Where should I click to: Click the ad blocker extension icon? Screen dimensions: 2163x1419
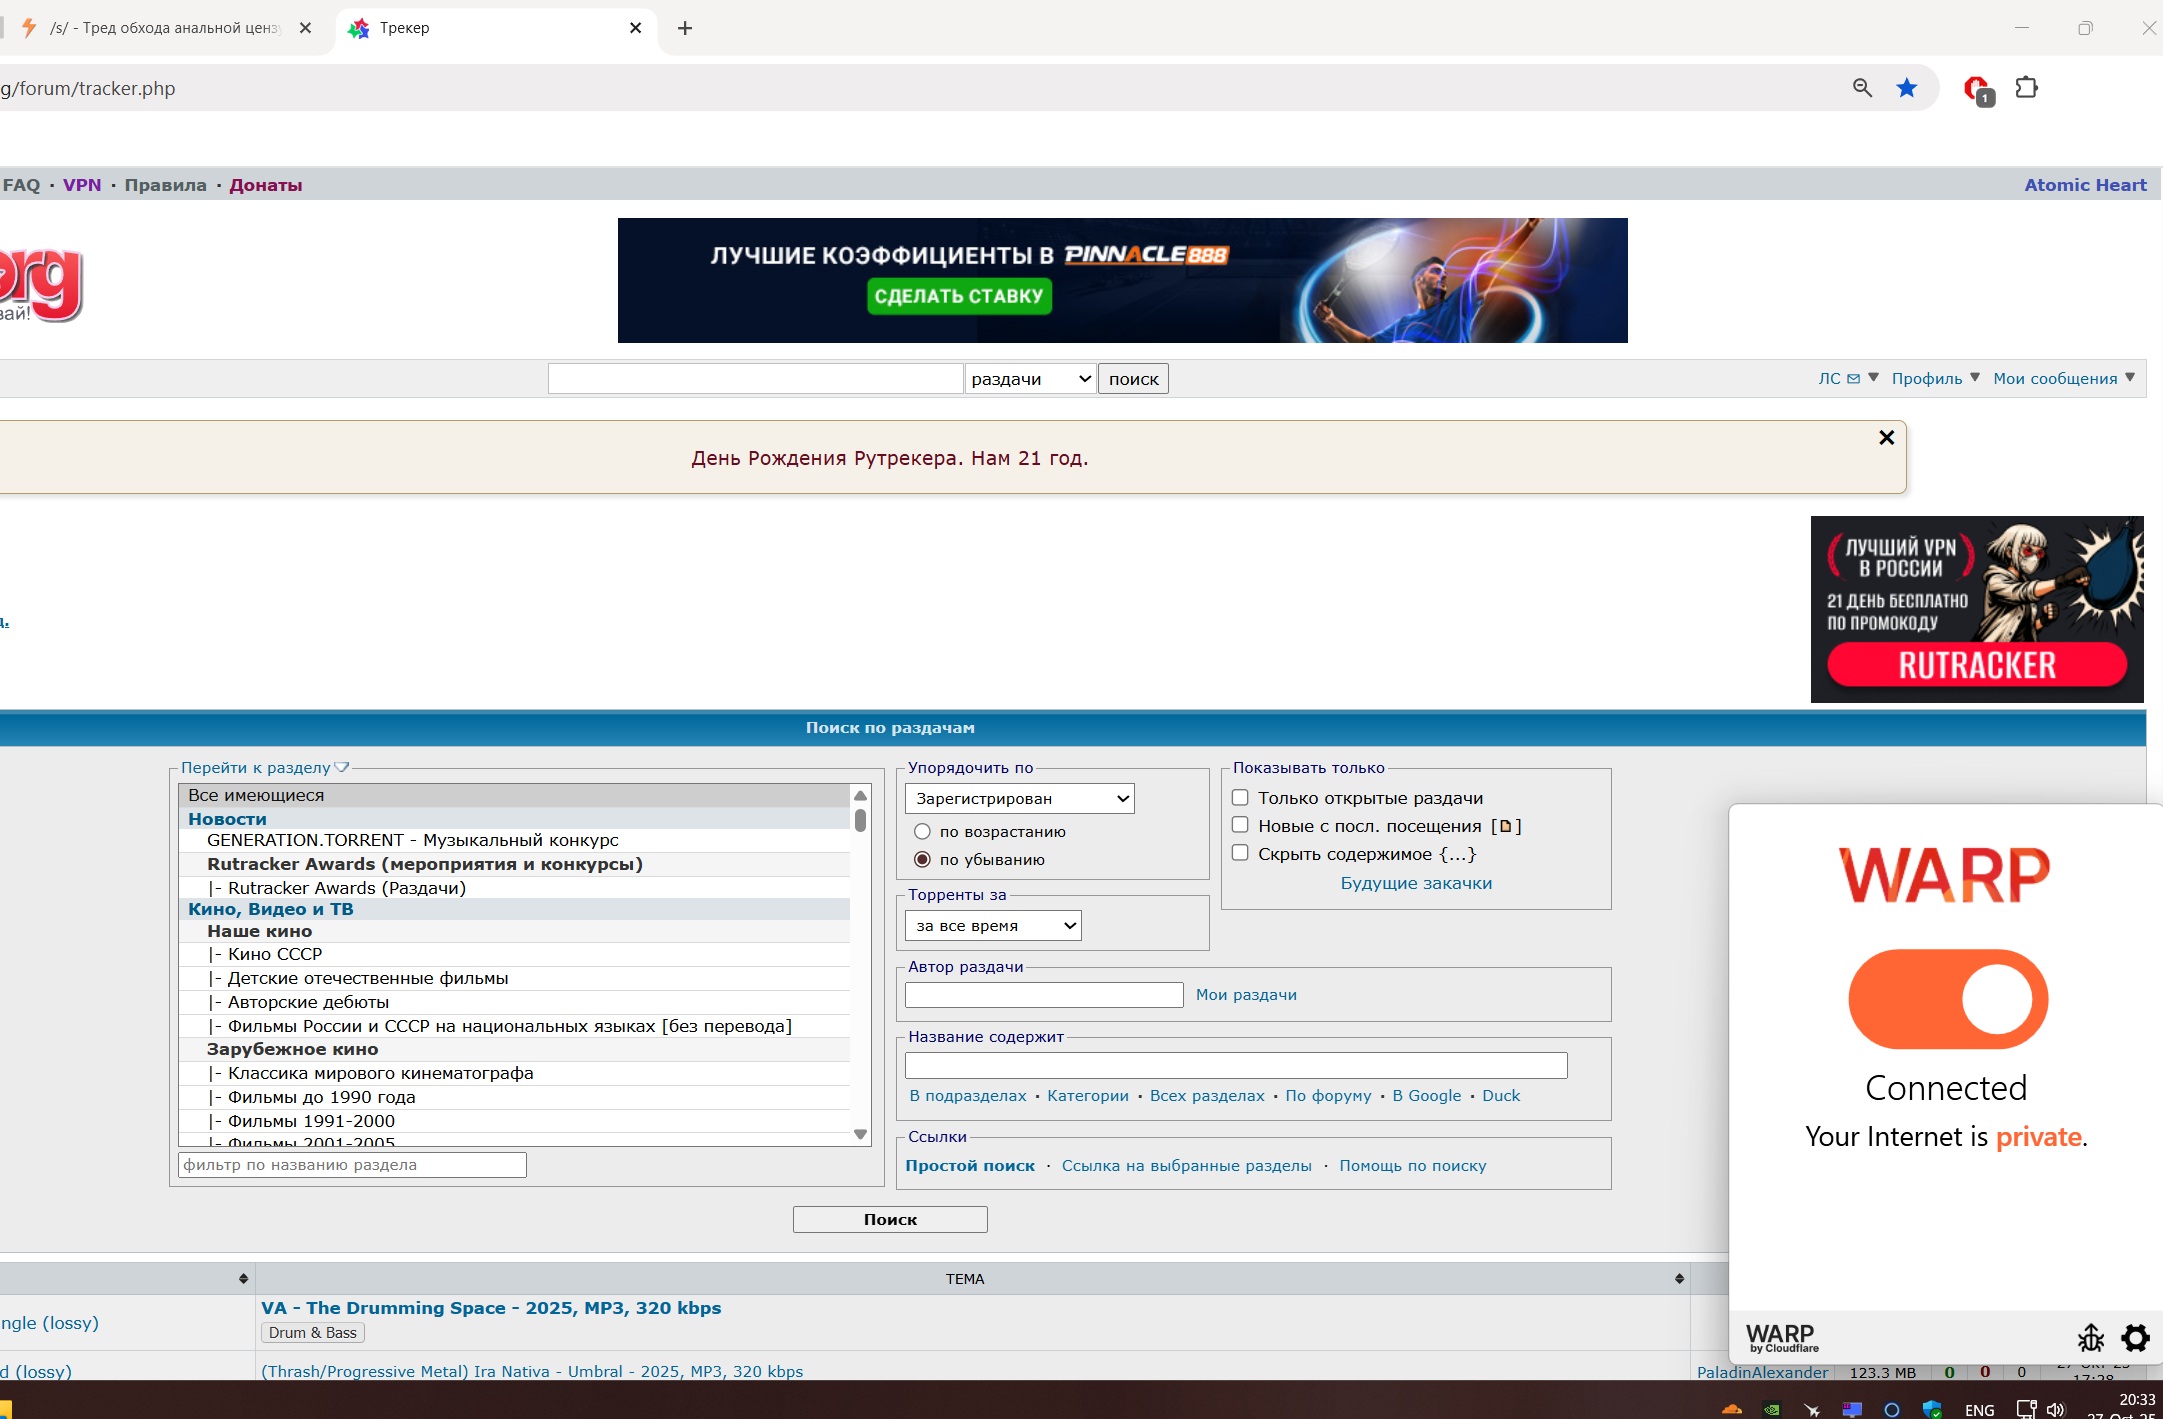pos(1976,89)
